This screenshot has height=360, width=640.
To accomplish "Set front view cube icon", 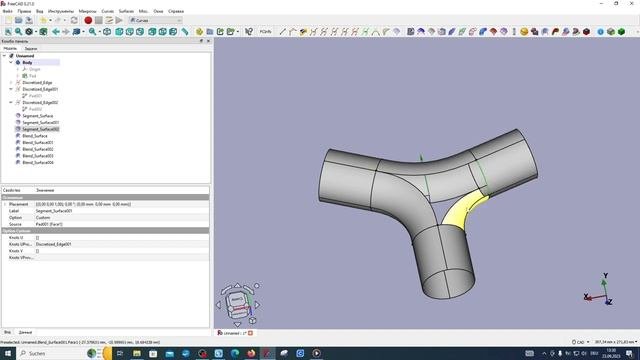I will (119, 31).
